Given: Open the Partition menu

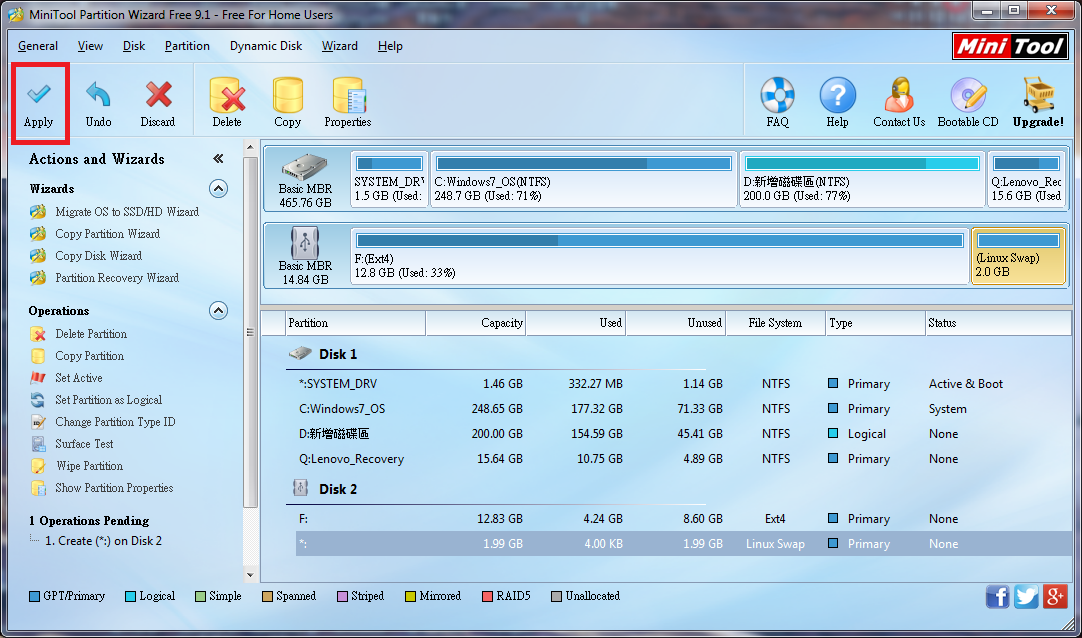Looking at the screenshot, I should click(187, 46).
